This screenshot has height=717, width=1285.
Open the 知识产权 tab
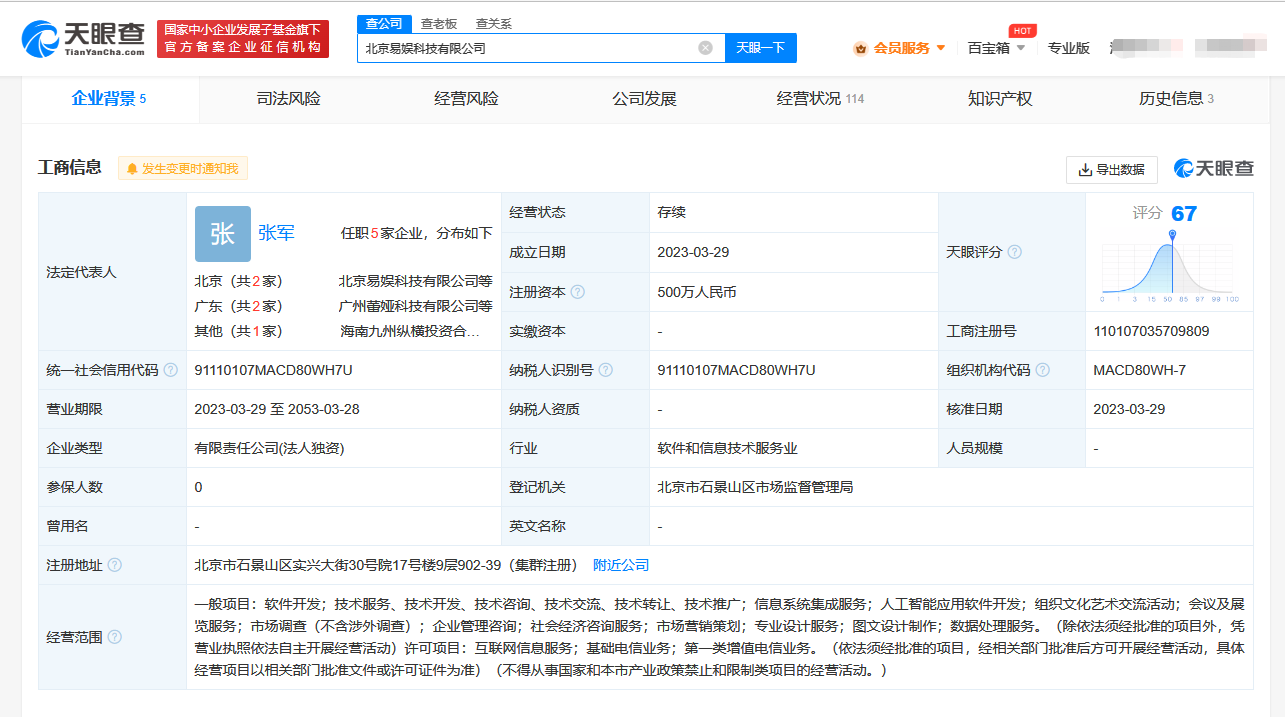tap(999, 99)
